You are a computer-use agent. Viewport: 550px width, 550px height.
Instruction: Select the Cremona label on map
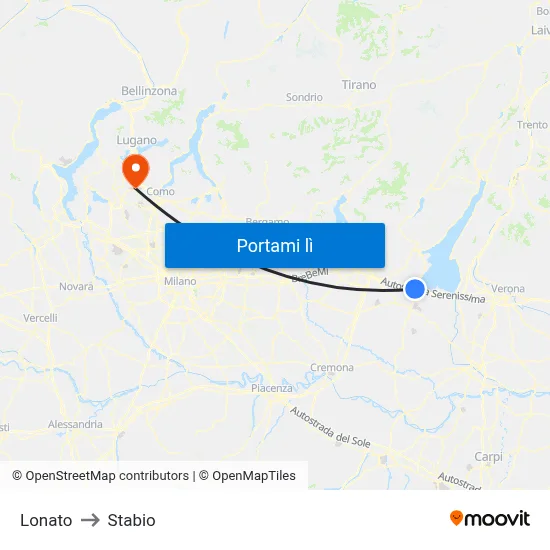(332, 367)
